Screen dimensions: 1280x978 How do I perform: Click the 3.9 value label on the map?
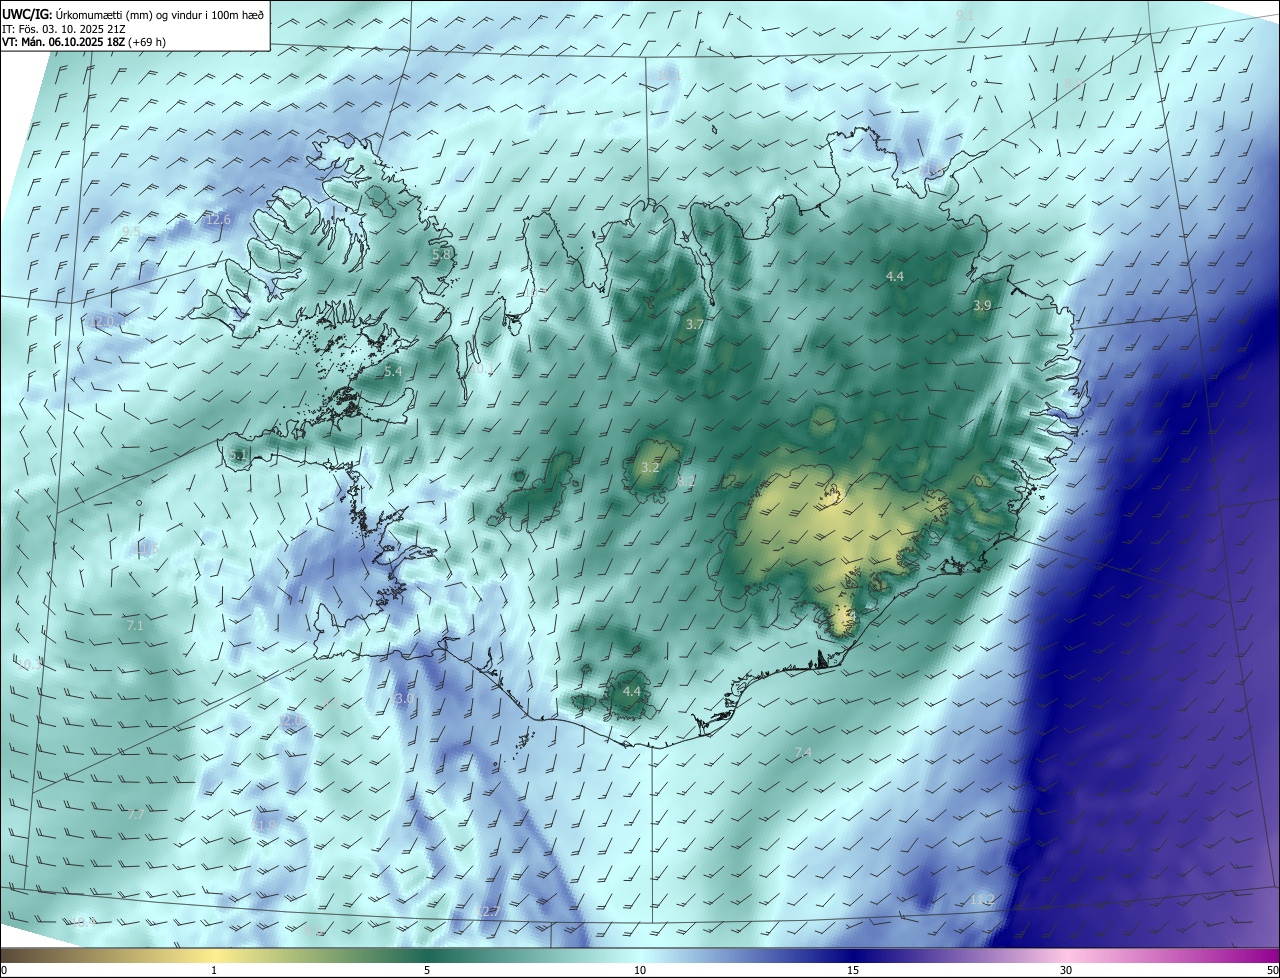[982, 306]
